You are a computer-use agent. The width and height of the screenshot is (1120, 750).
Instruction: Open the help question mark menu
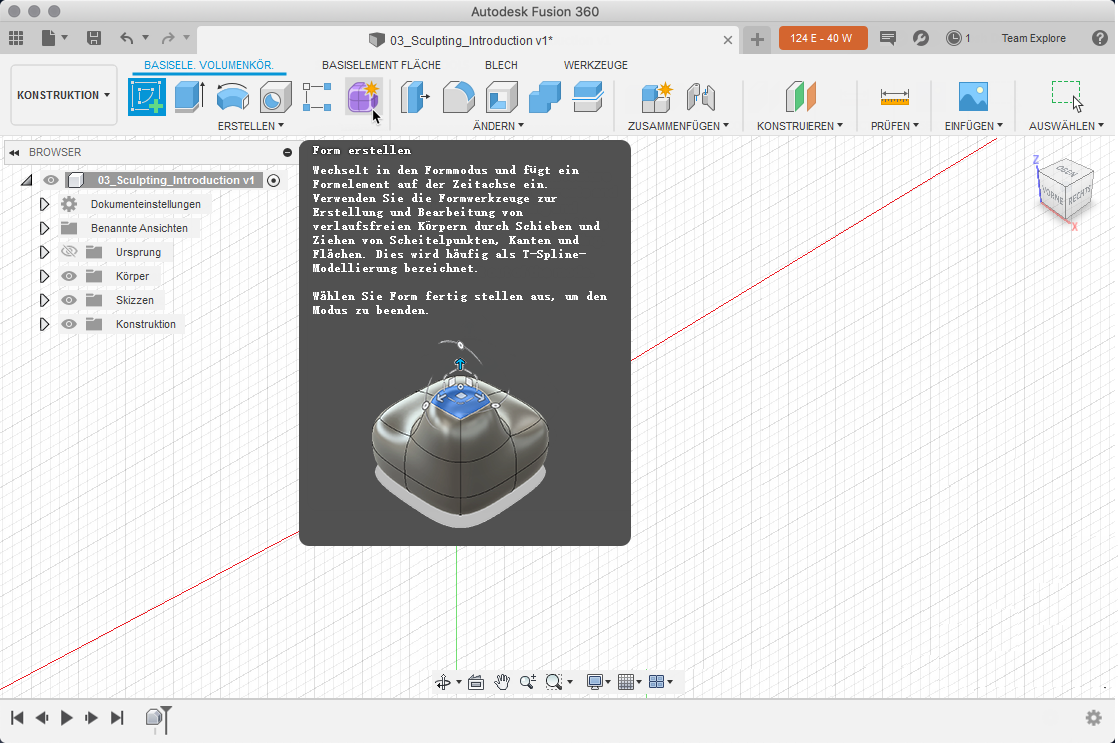[x=1100, y=39]
